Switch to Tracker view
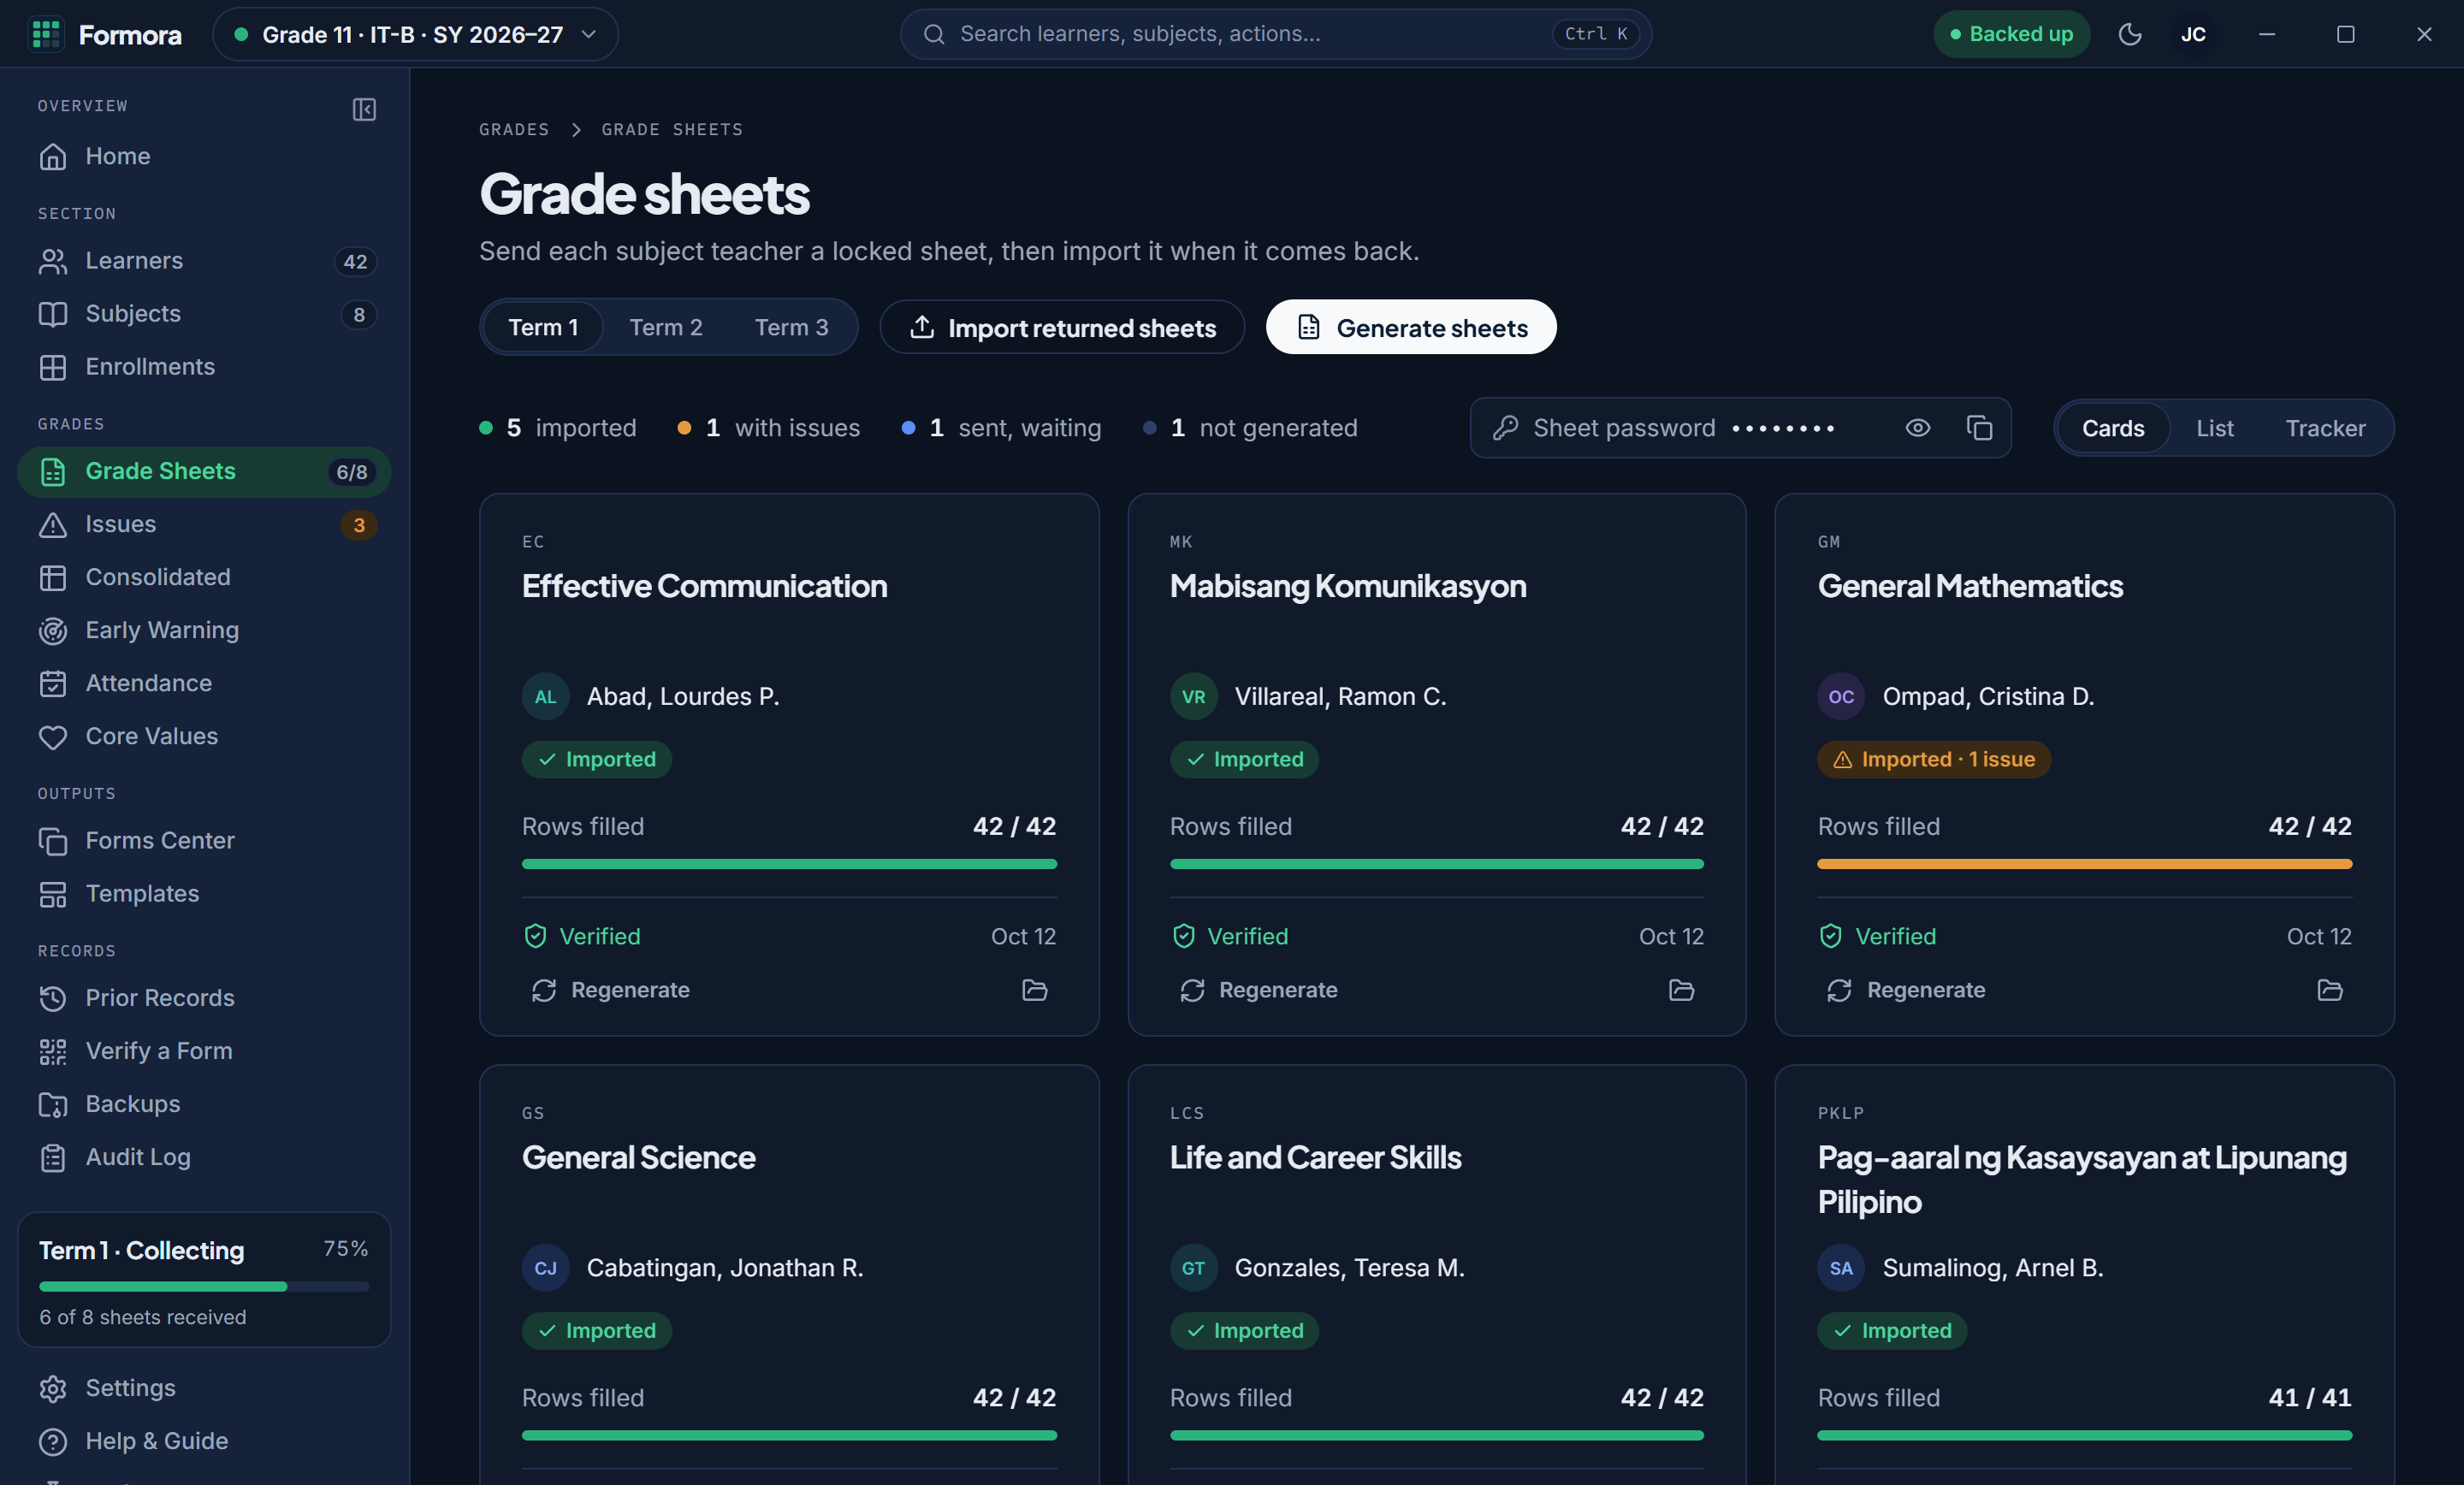Viewport: 2464px width, 1485px height. (x=2325, y=428)
